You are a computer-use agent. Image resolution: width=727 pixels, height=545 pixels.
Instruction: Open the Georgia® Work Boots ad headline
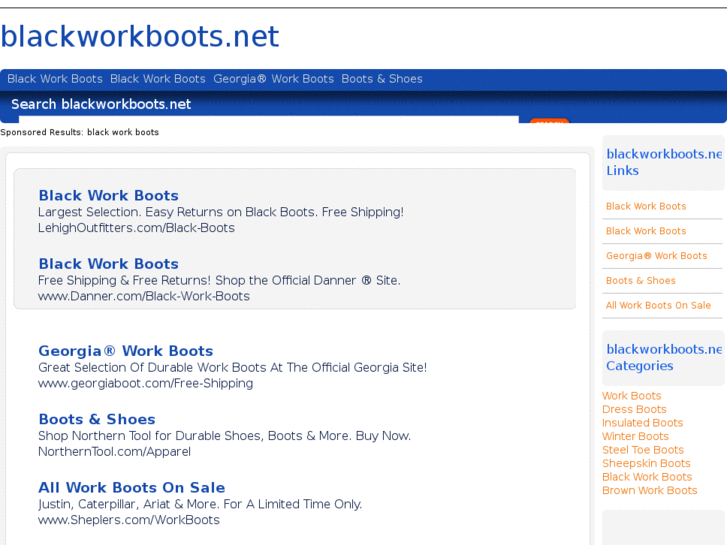coord(126,351)
